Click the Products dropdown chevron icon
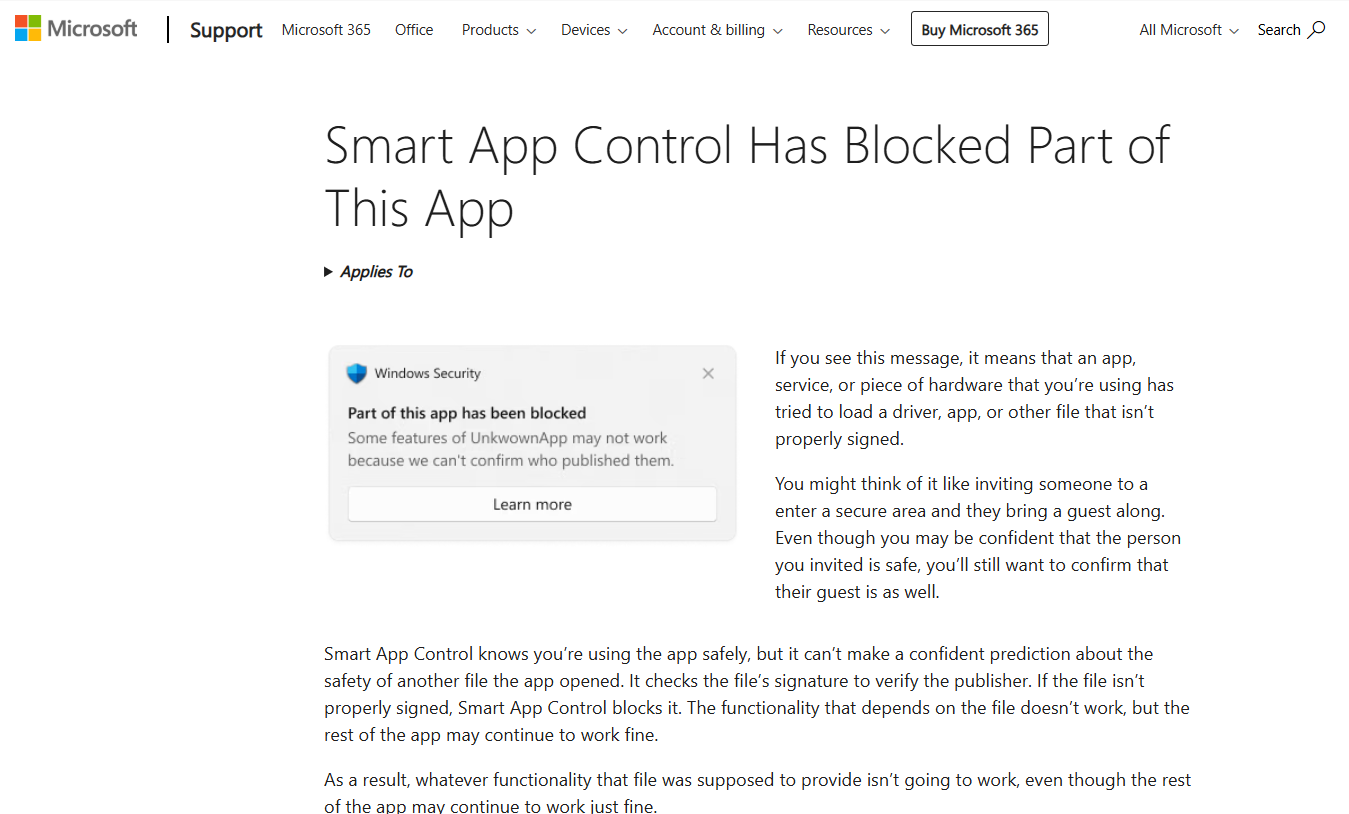This screenshot has height=814, width=1349. 532,31
